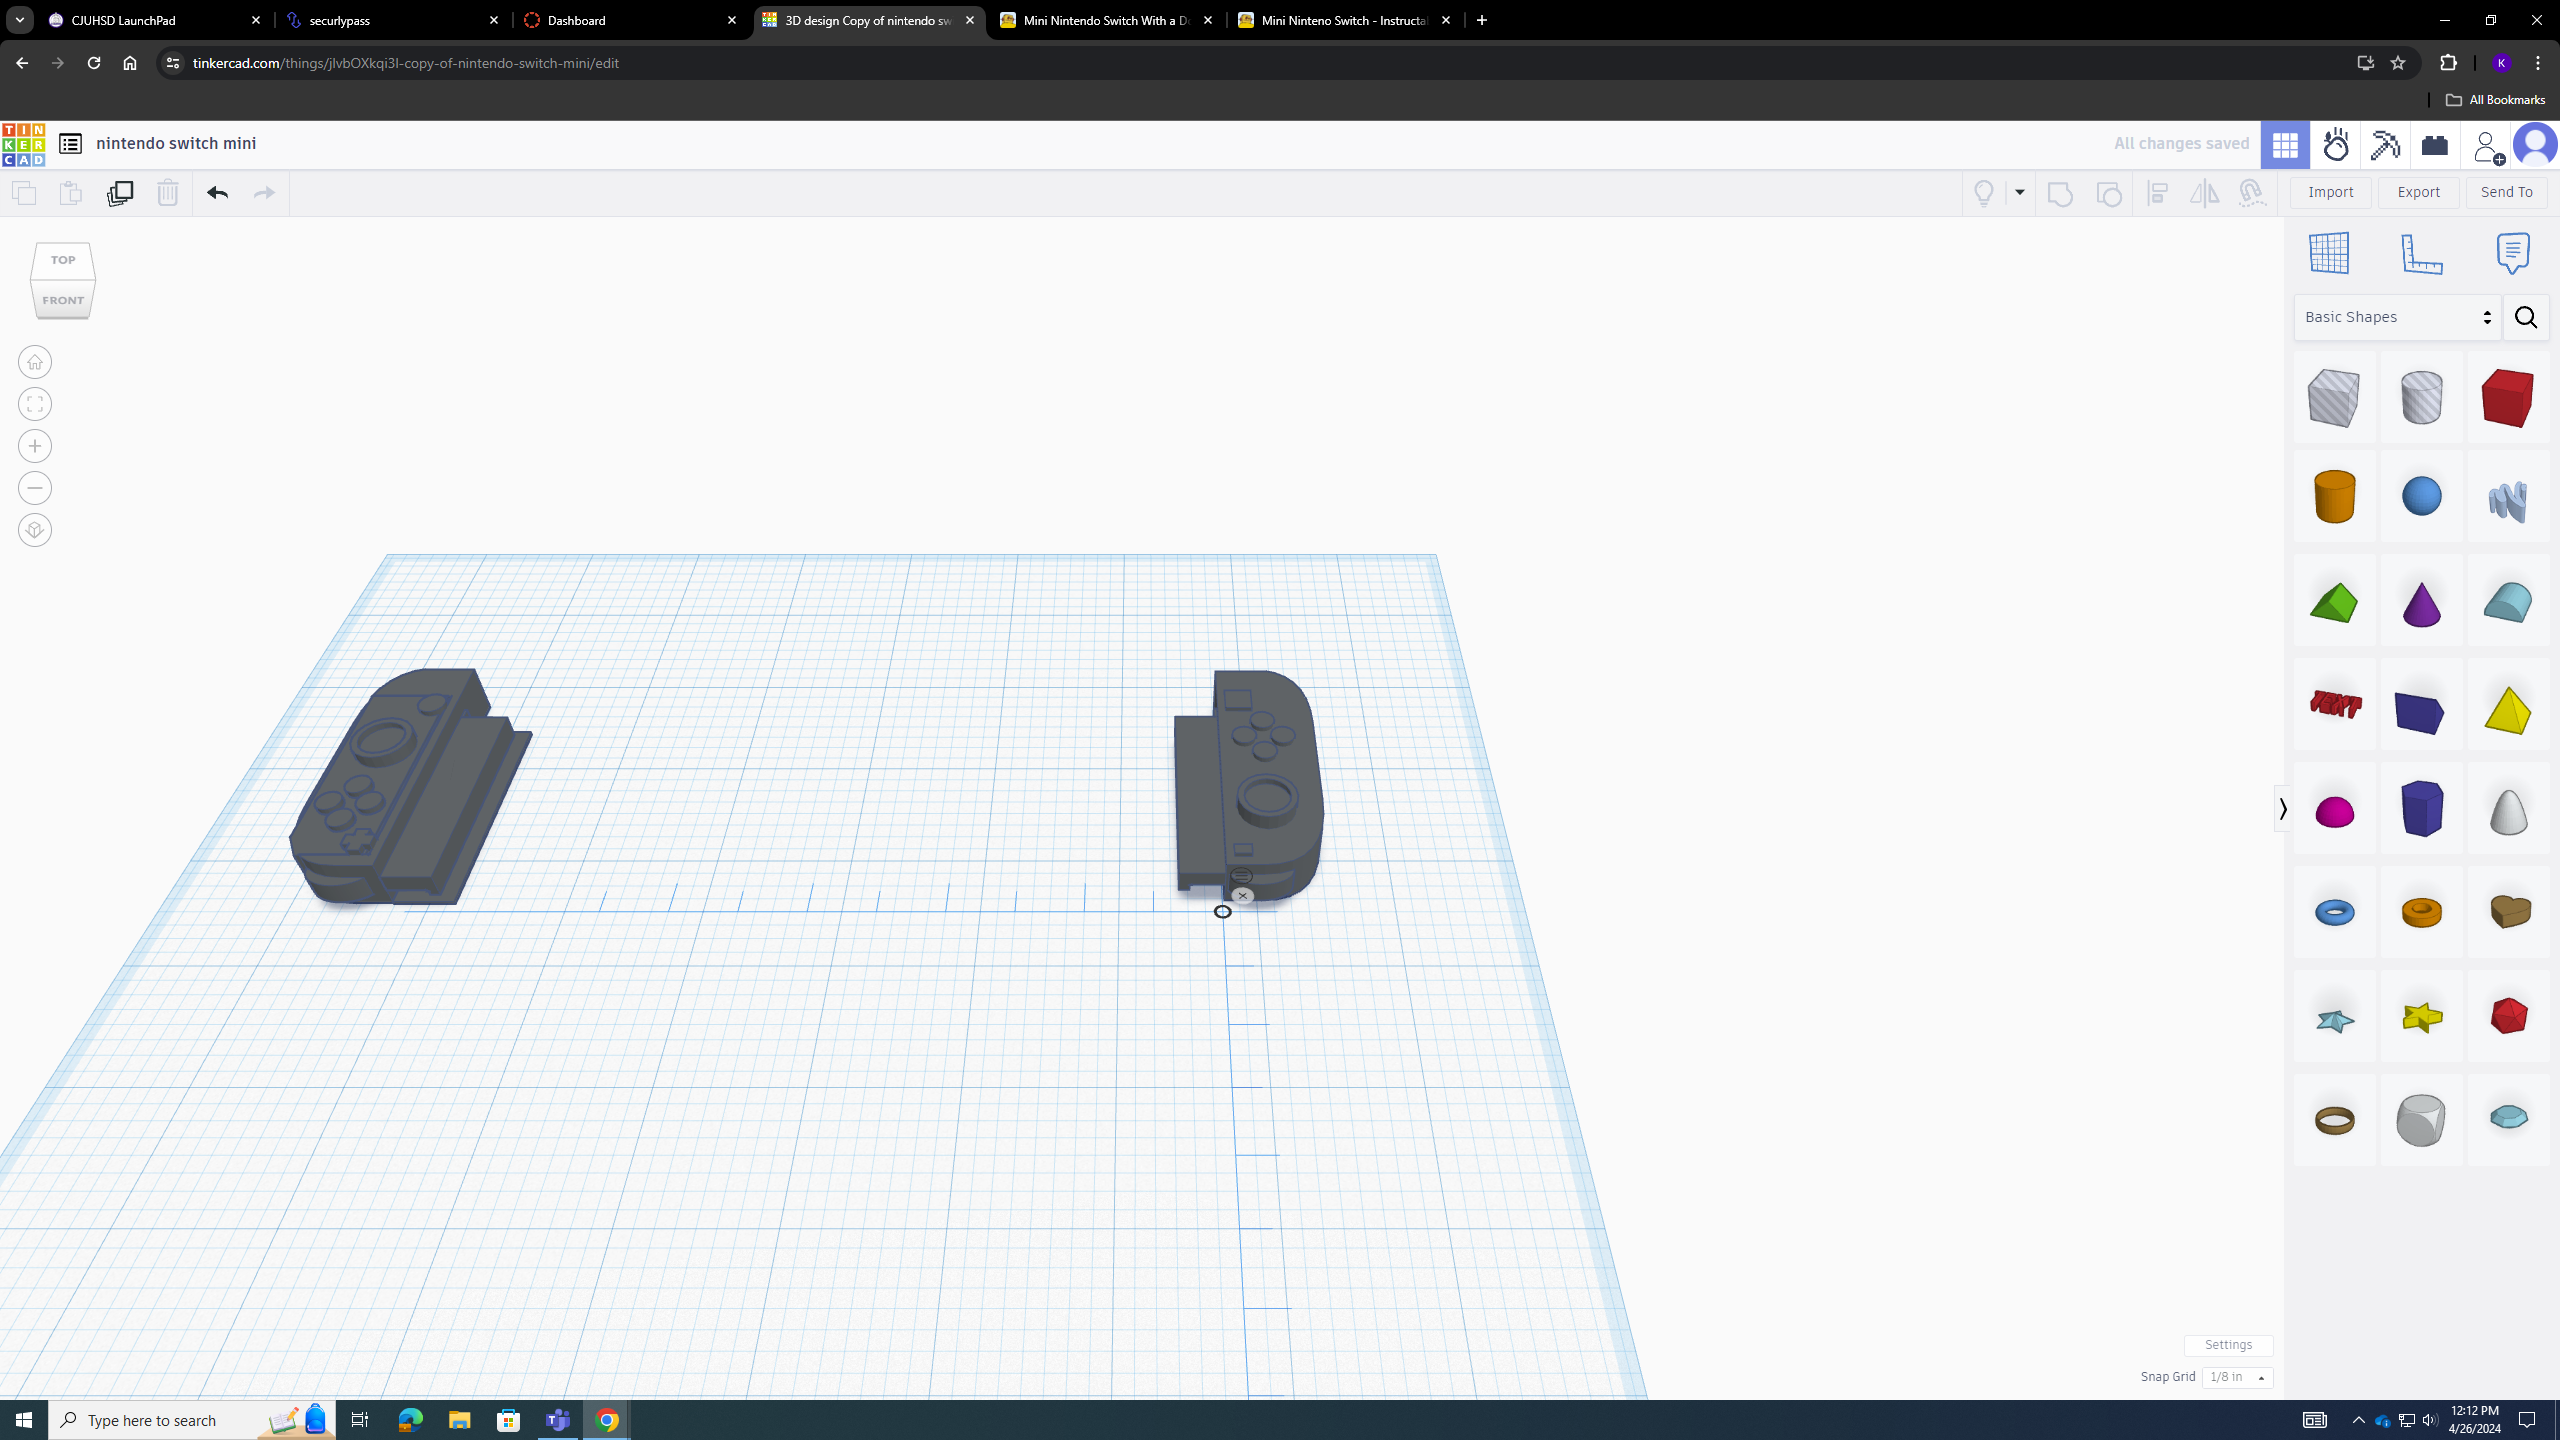Zoom out with minus icon

[35, 488]
